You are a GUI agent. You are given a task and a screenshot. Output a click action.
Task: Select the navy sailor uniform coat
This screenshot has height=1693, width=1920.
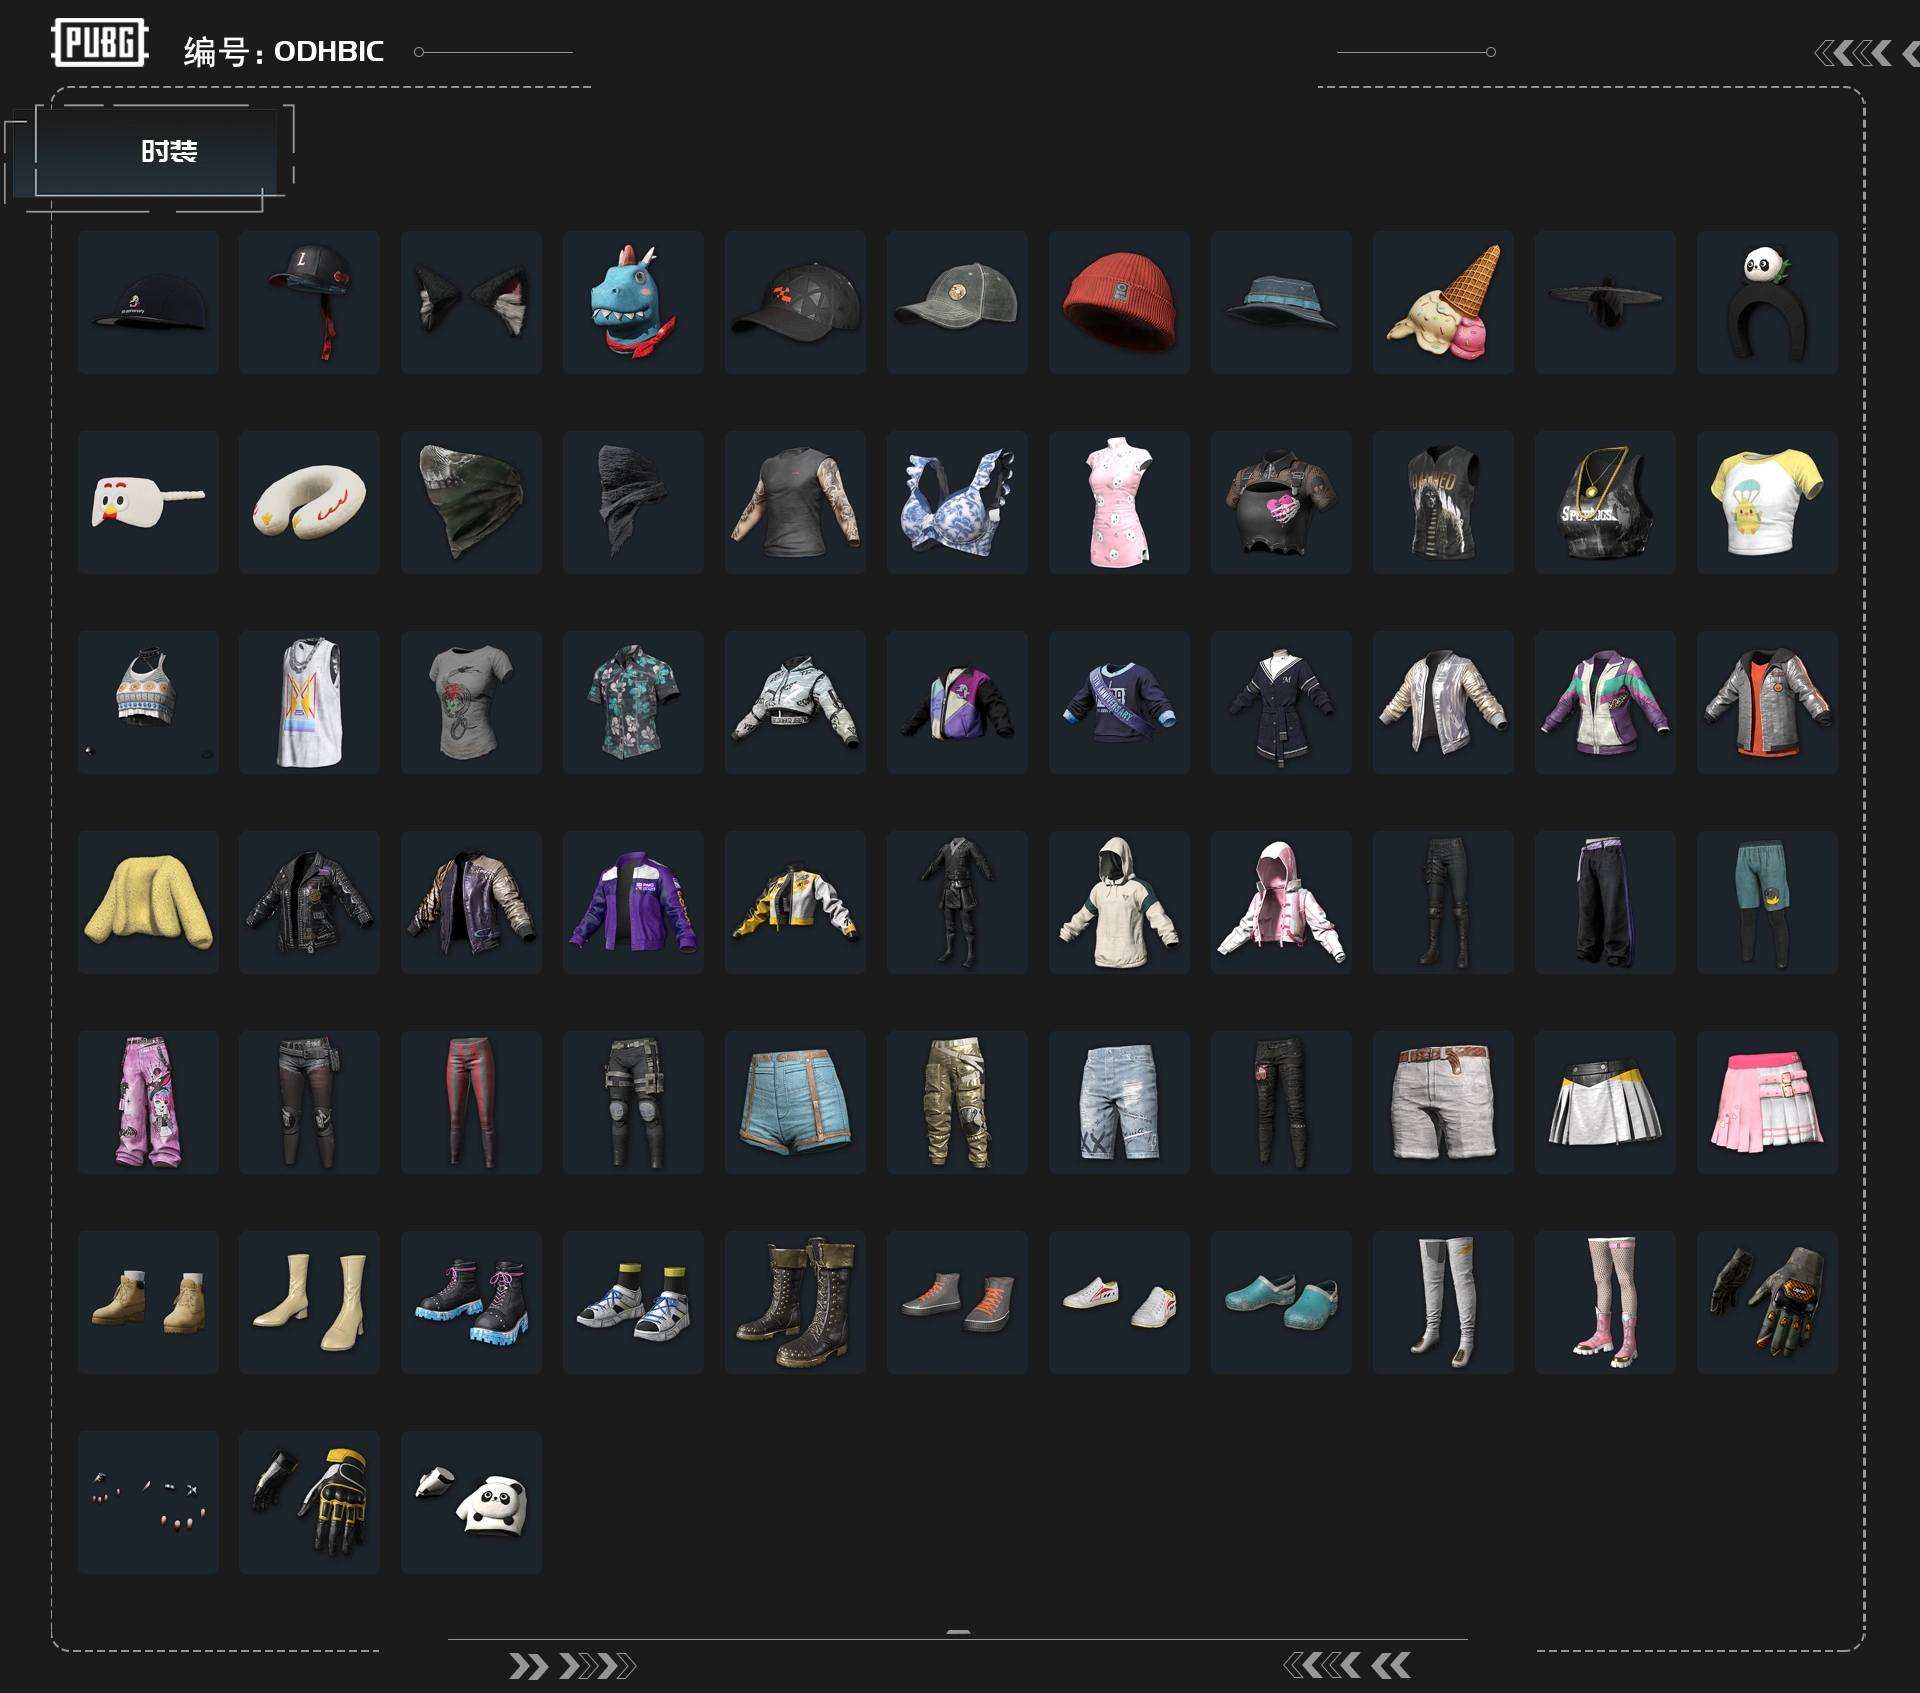click(1281, 702)
